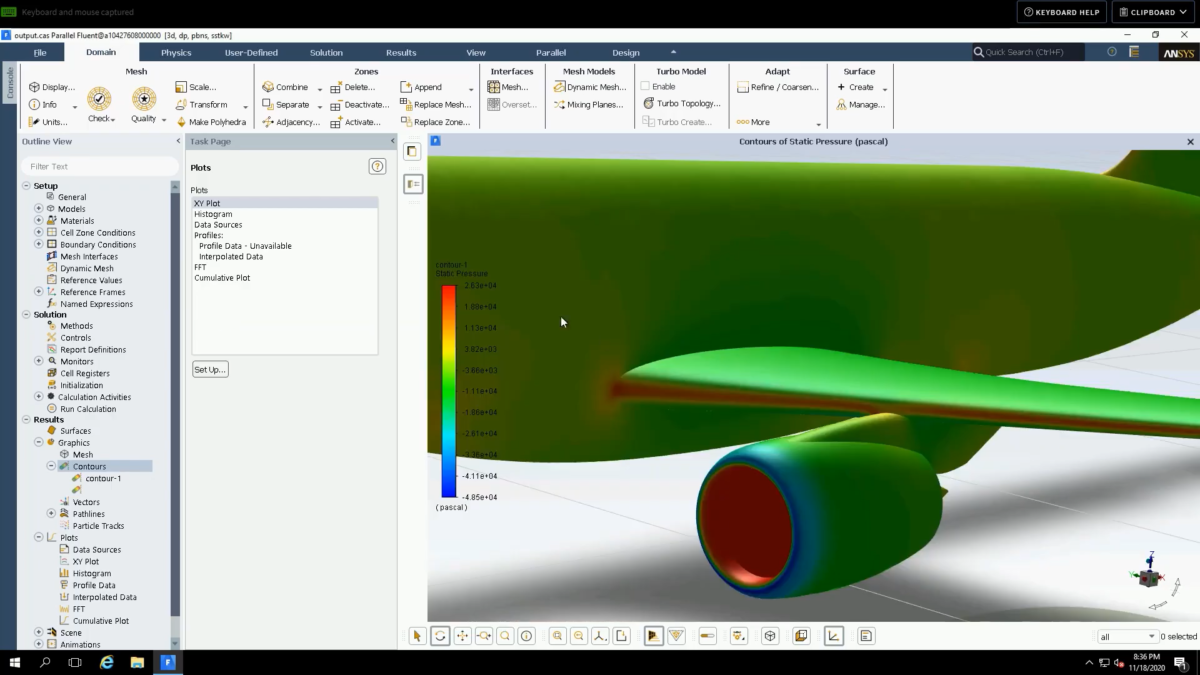This screenshot has width=1200, height=675.
Task: Click the mesh Quality icon
Action: pos(144,98)
